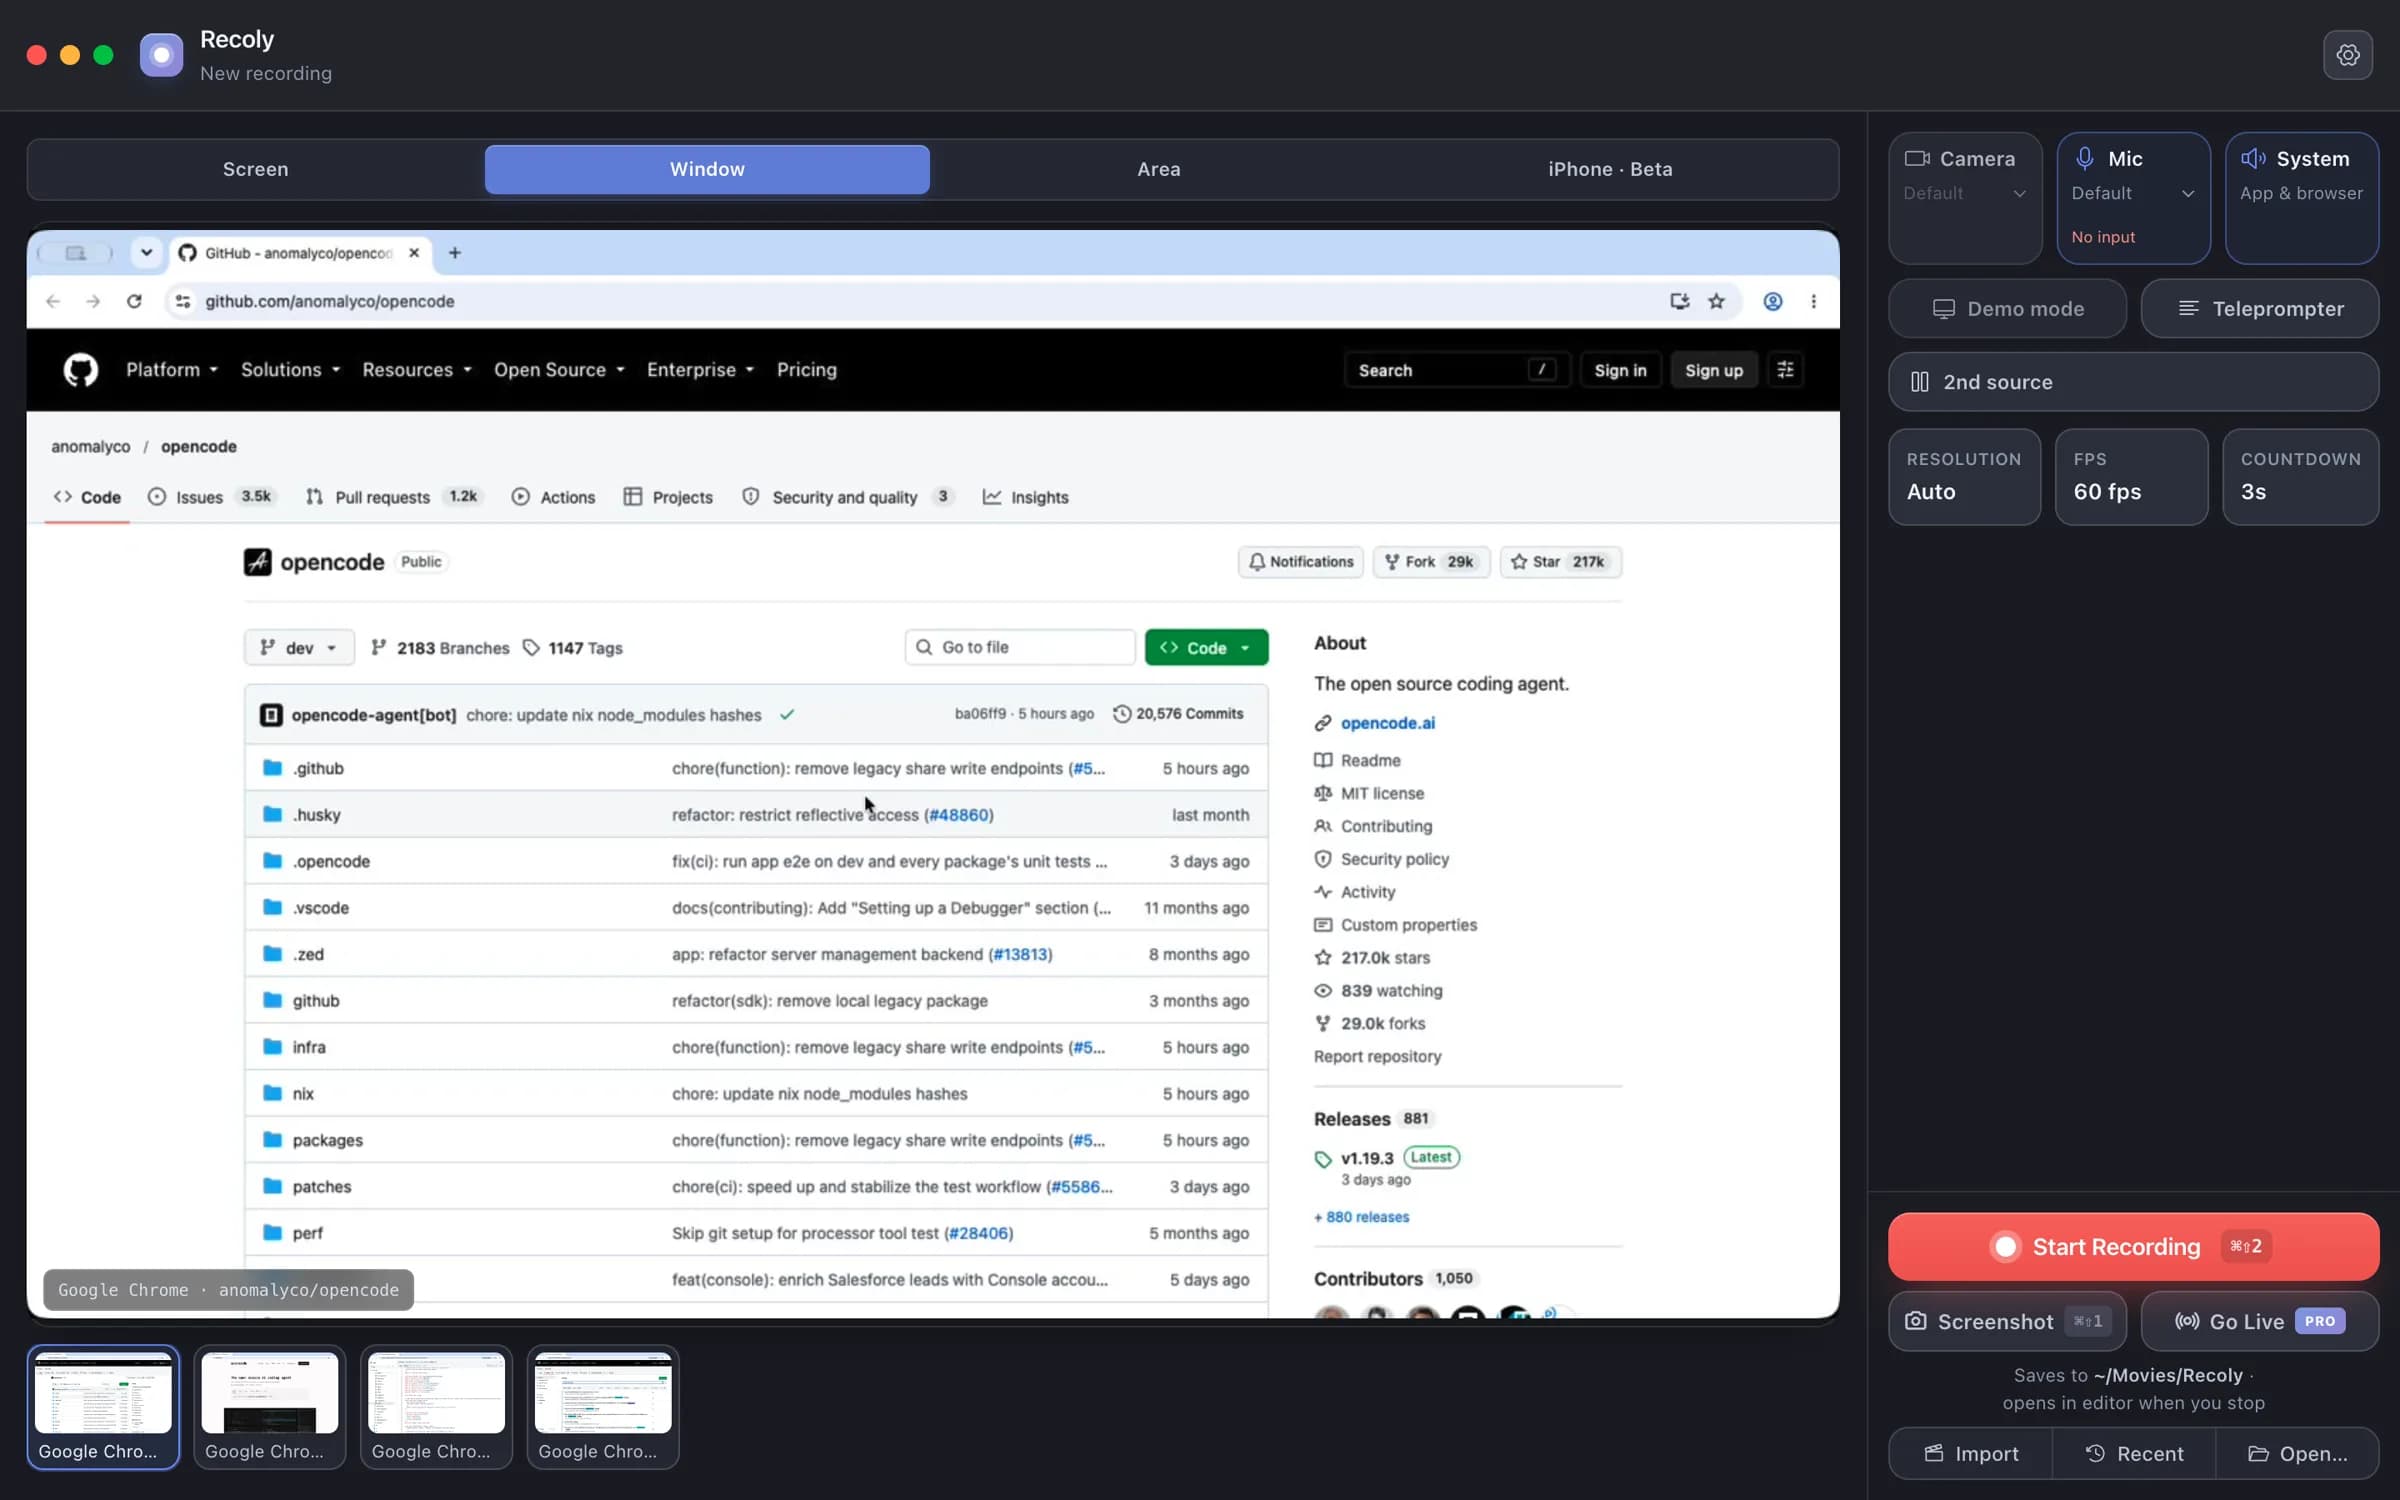This screenshot has height=1500, width=2400.
Task: Open Recoly settings gear icon
Action: click(x=2347, y=55)
